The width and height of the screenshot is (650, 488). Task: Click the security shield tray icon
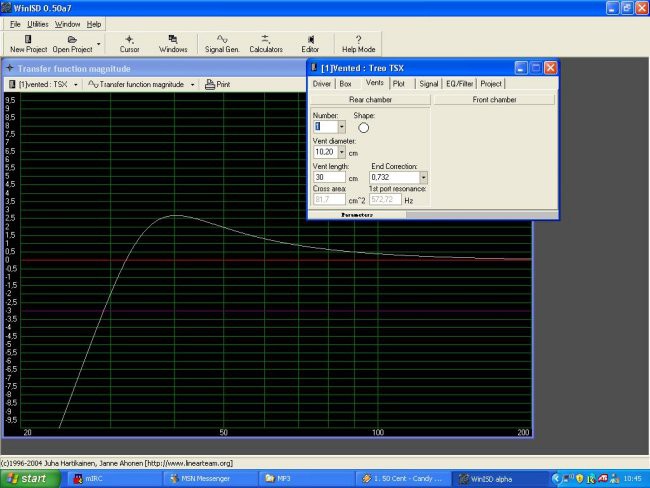(x=580, y=478)
